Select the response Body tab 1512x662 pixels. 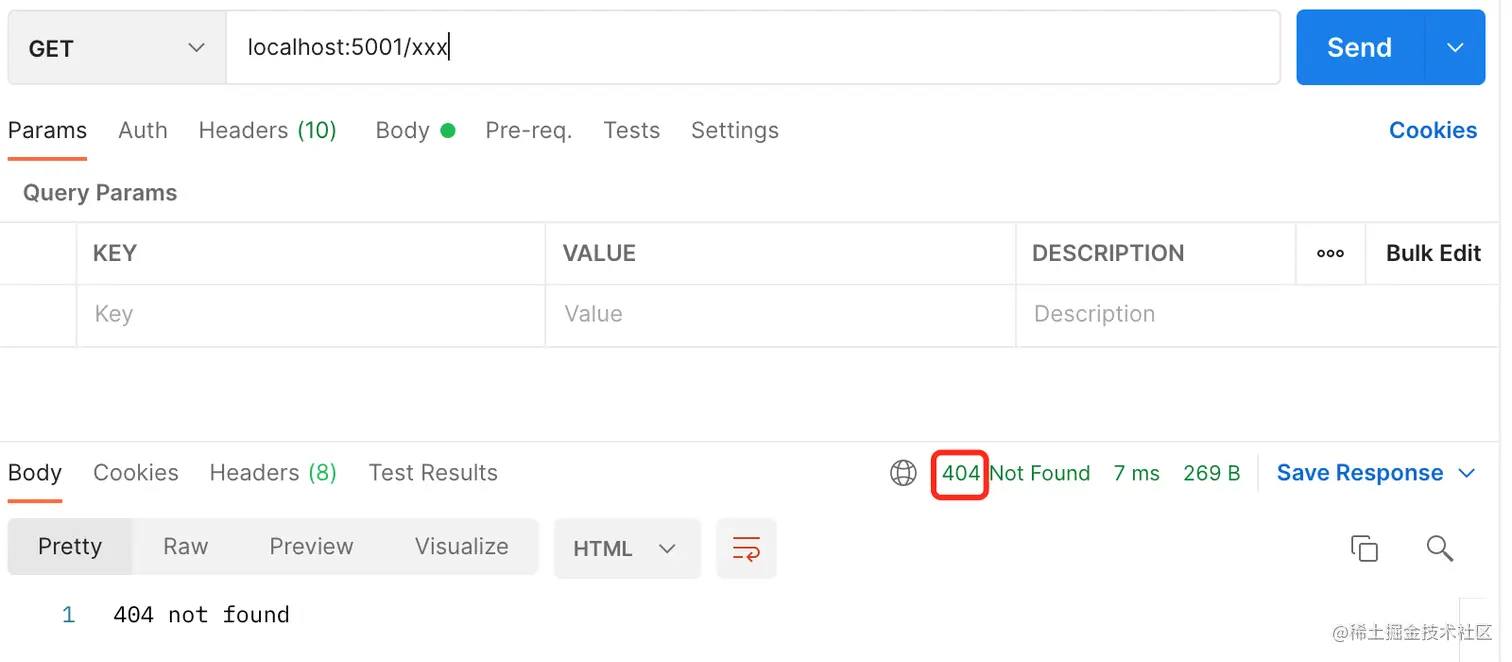(x=35, y=473)
